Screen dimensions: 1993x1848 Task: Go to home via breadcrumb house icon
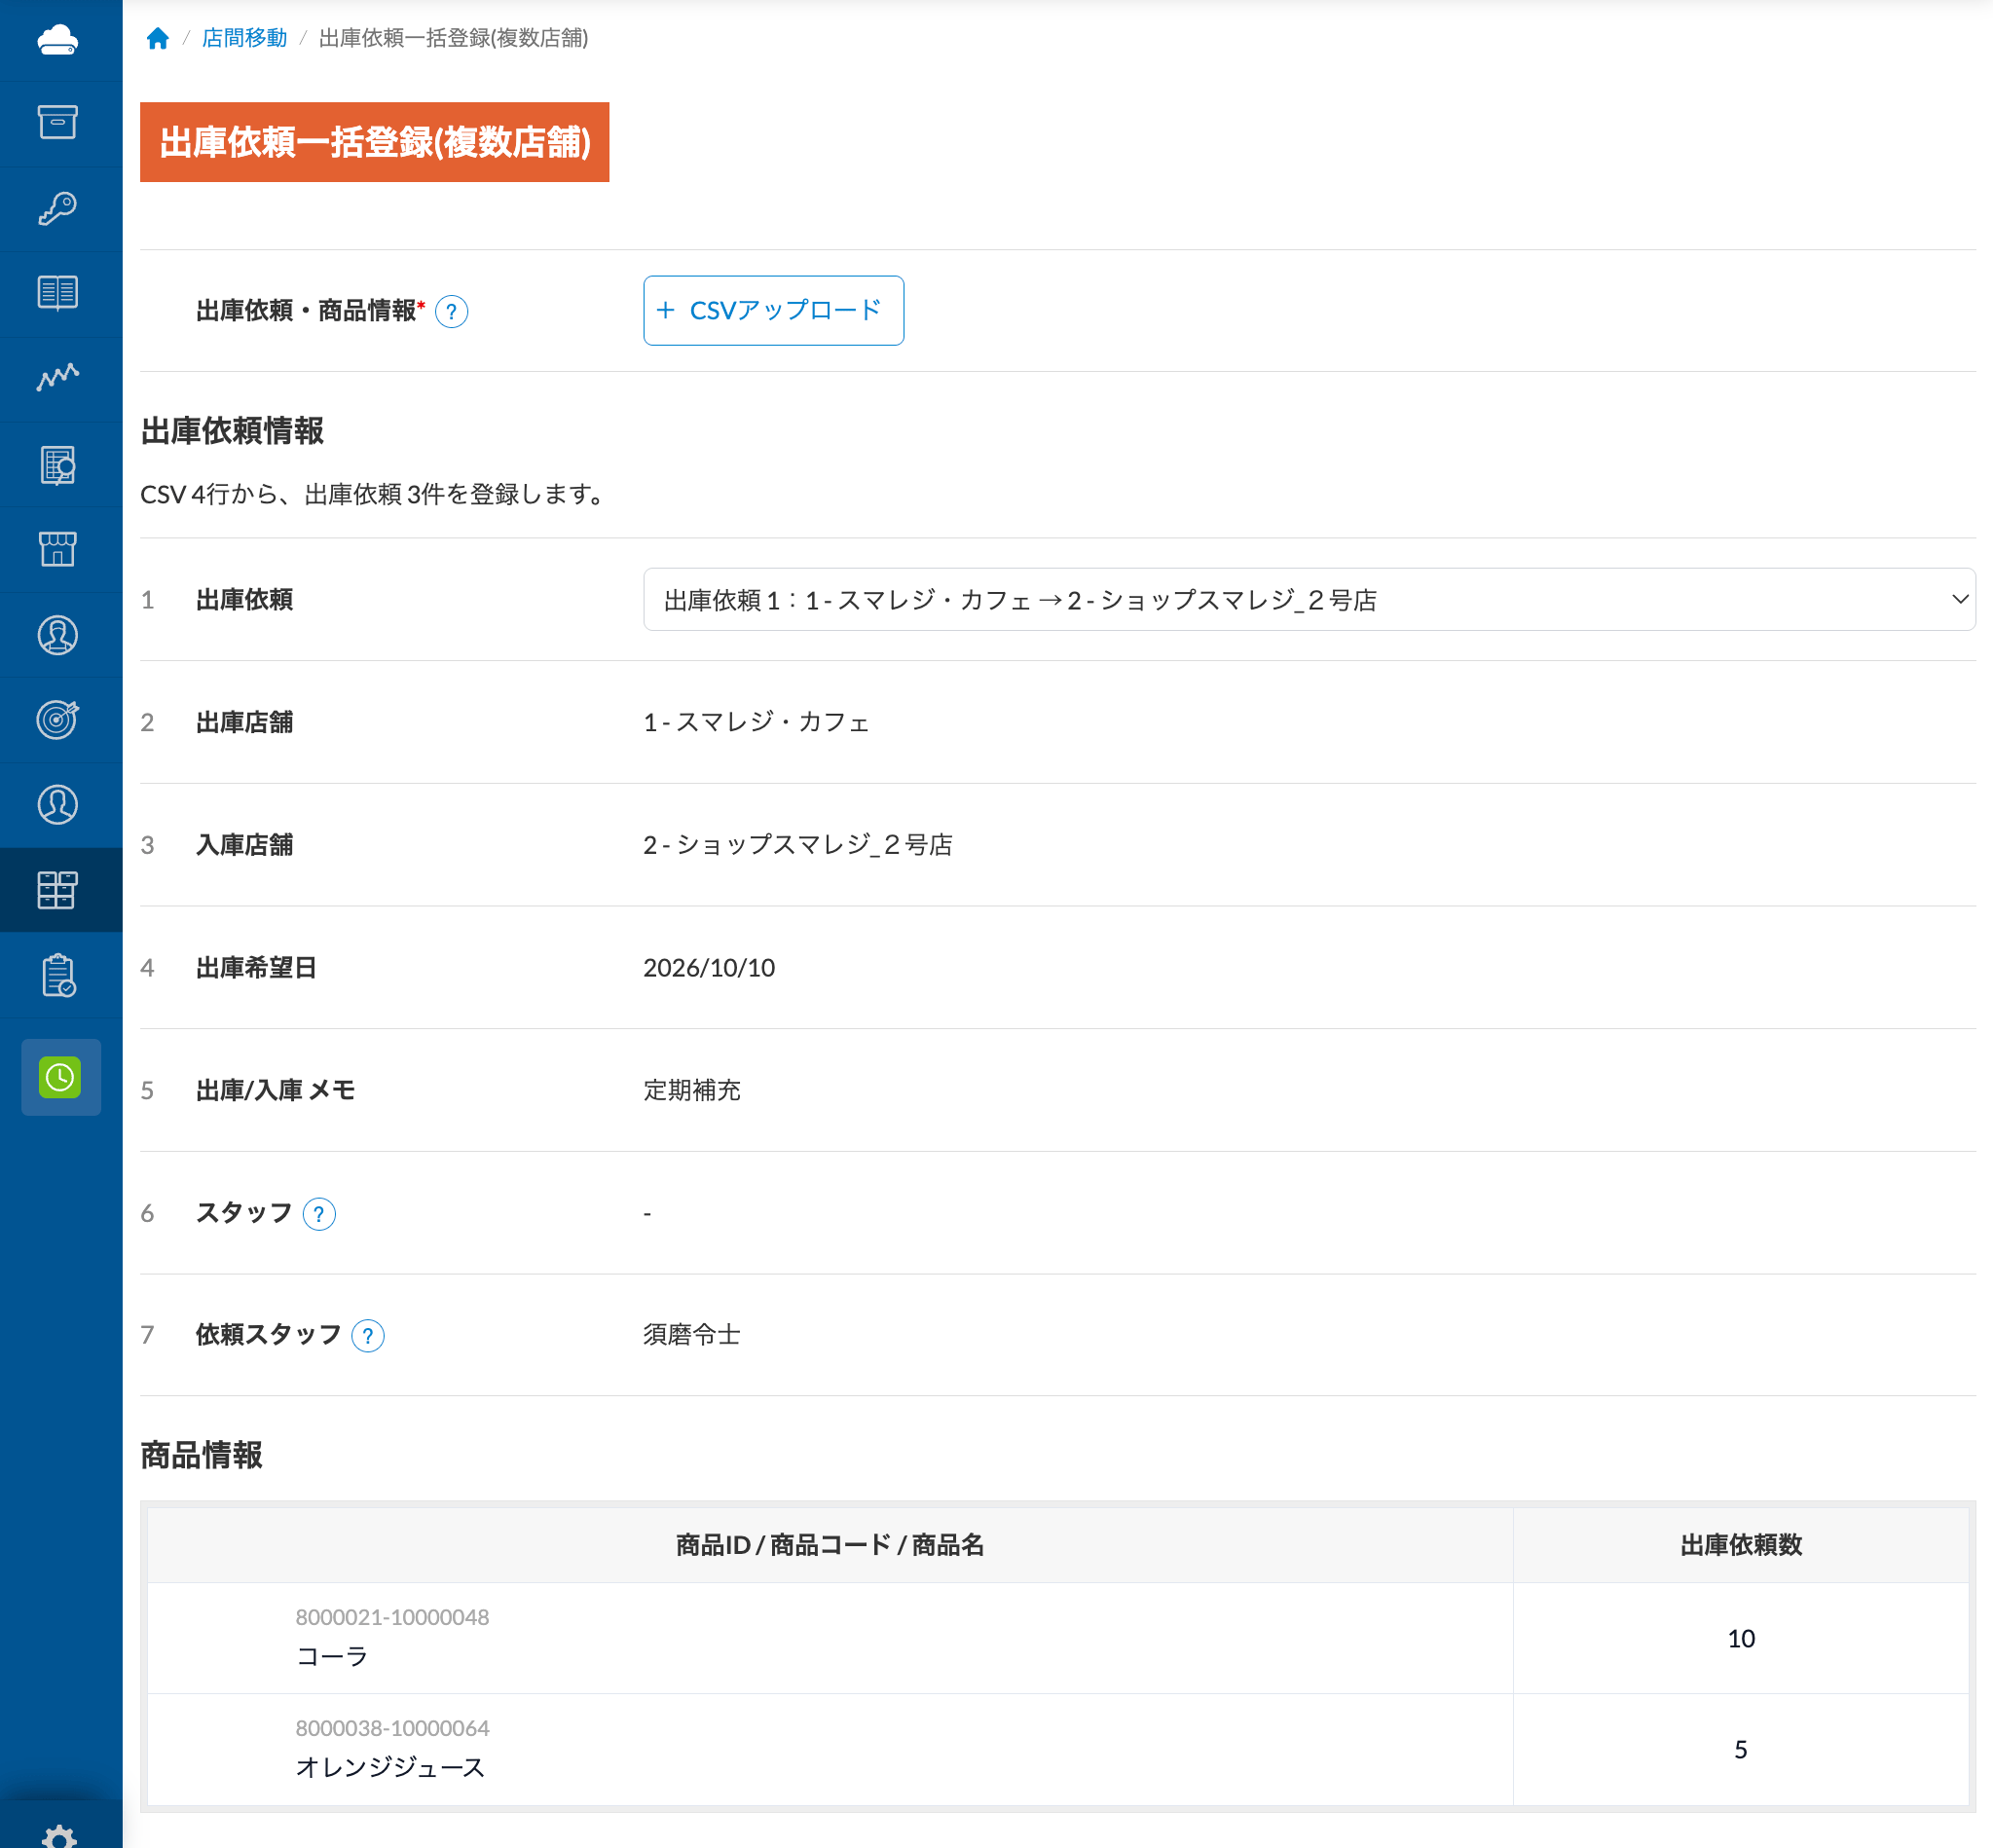tap(158, 38)
